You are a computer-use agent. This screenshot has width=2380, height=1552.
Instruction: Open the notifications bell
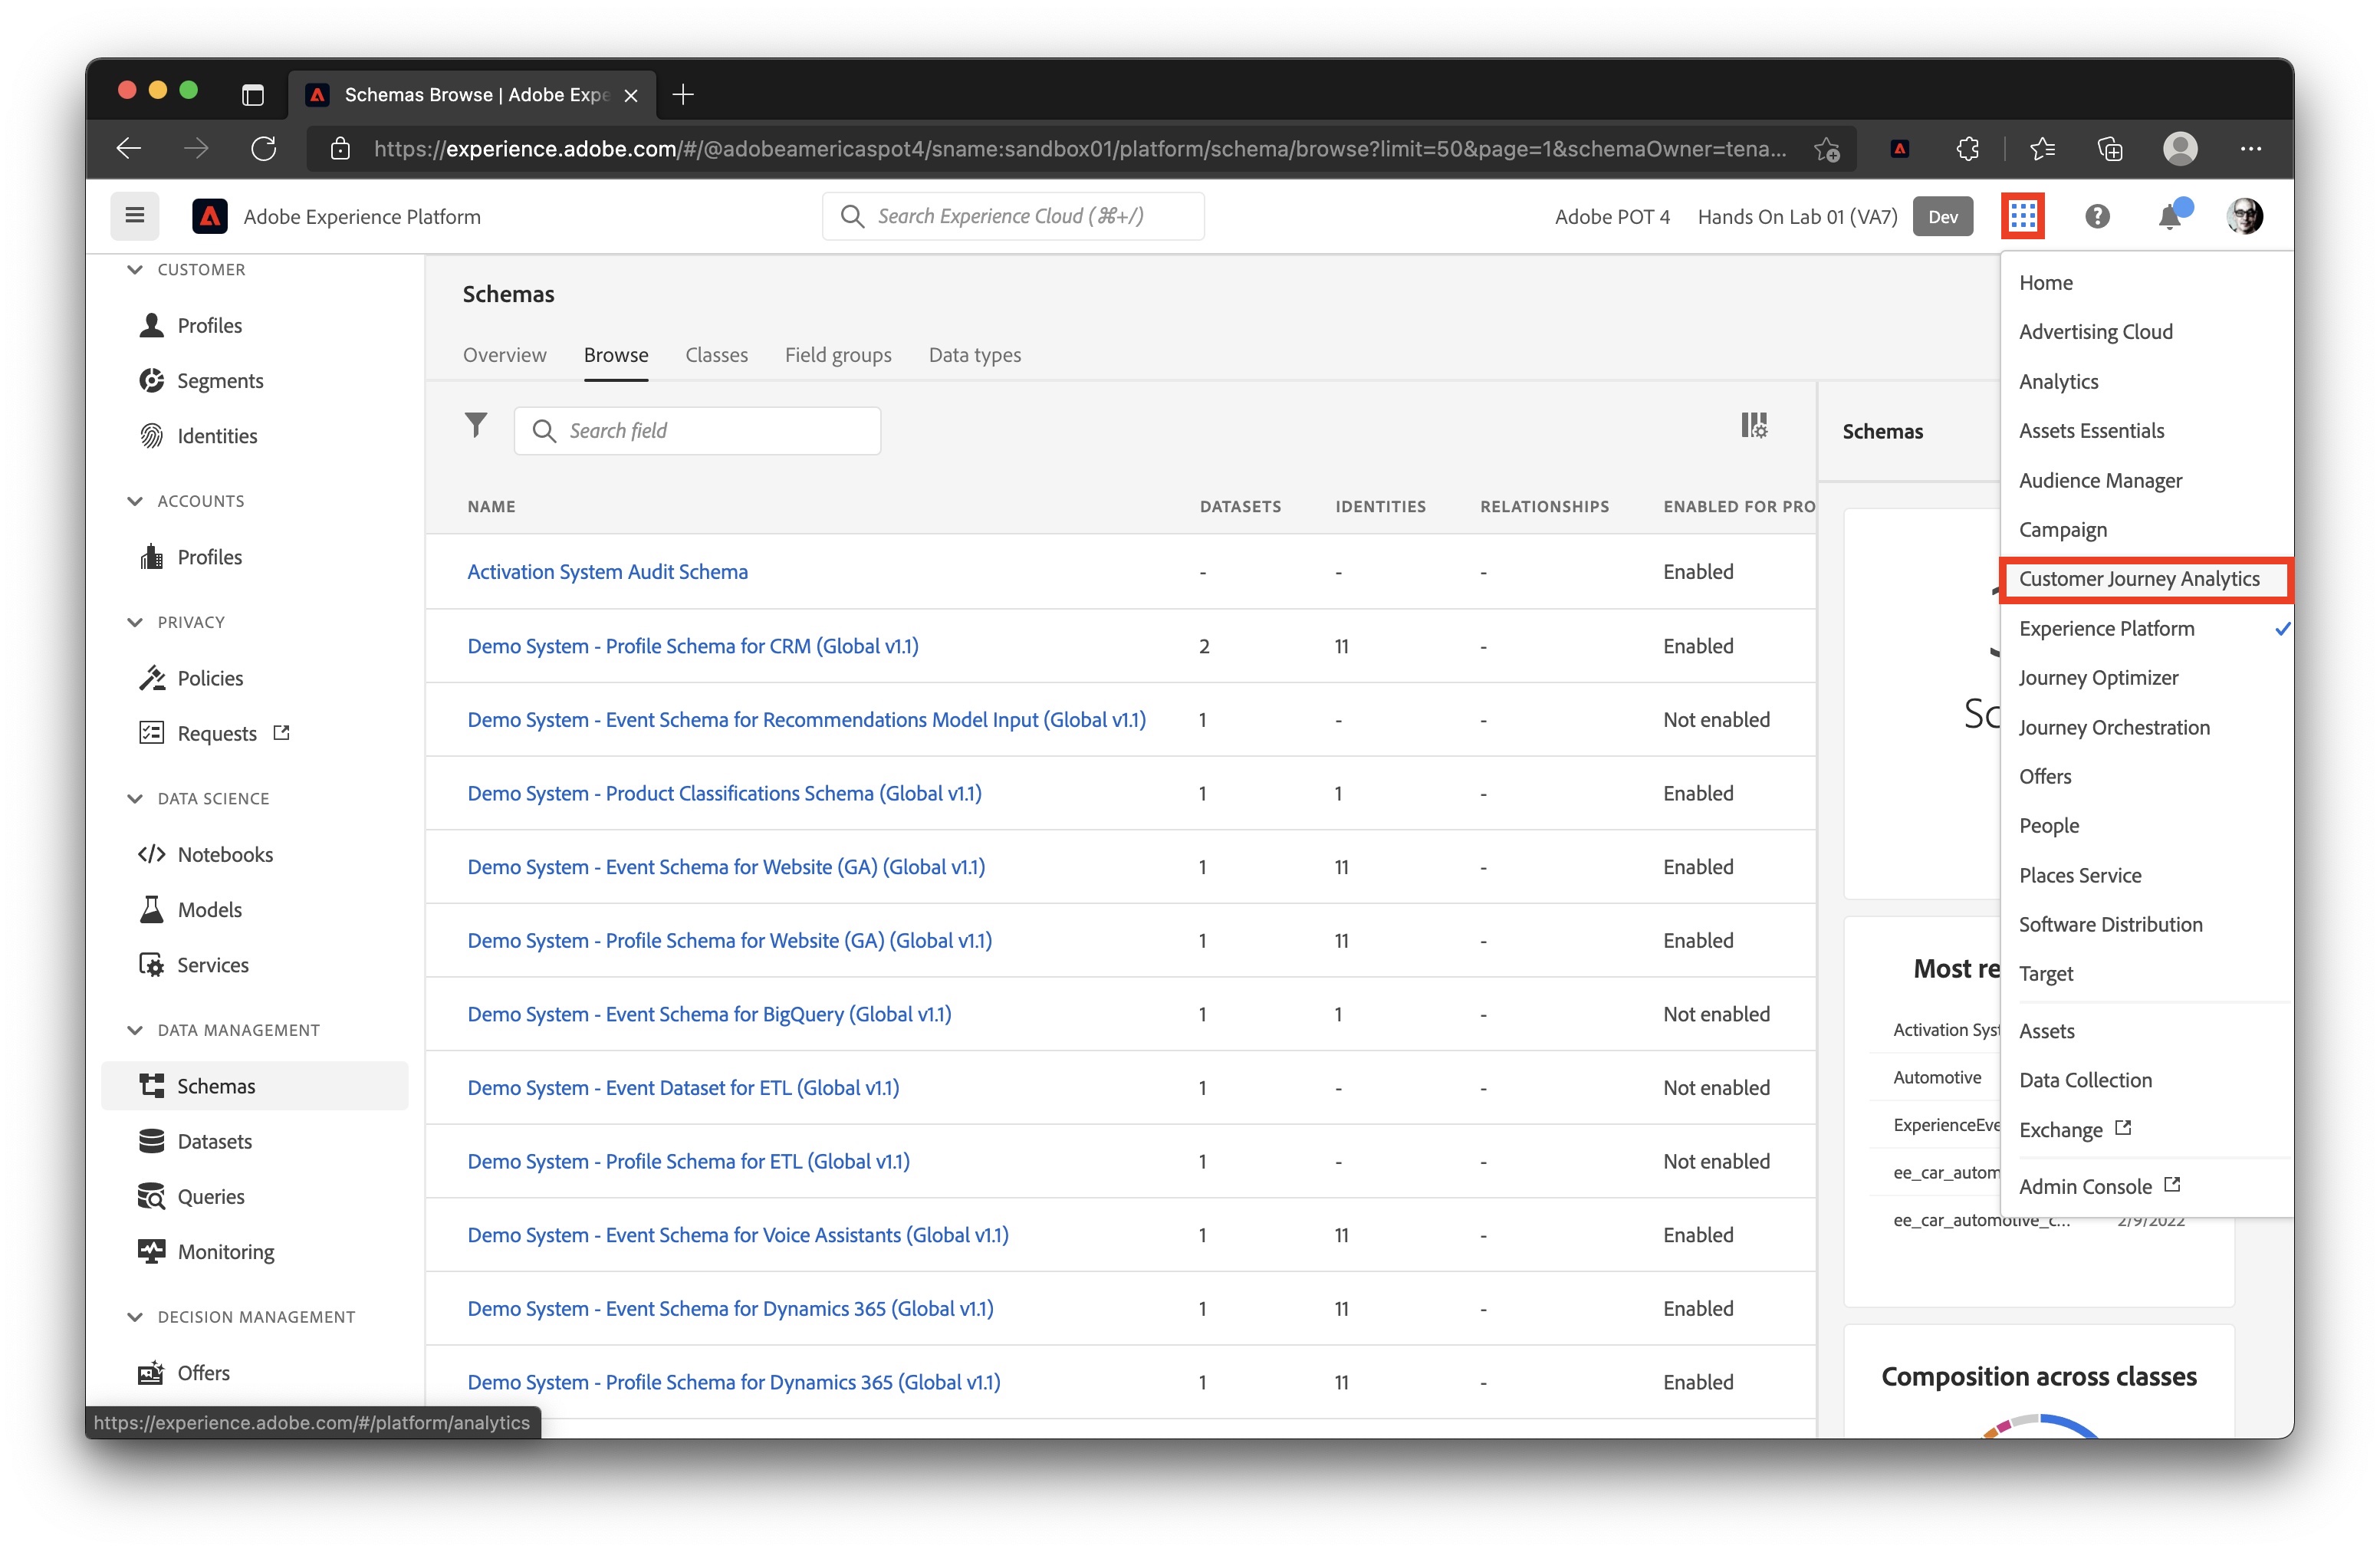click(x=2169, y=216)
